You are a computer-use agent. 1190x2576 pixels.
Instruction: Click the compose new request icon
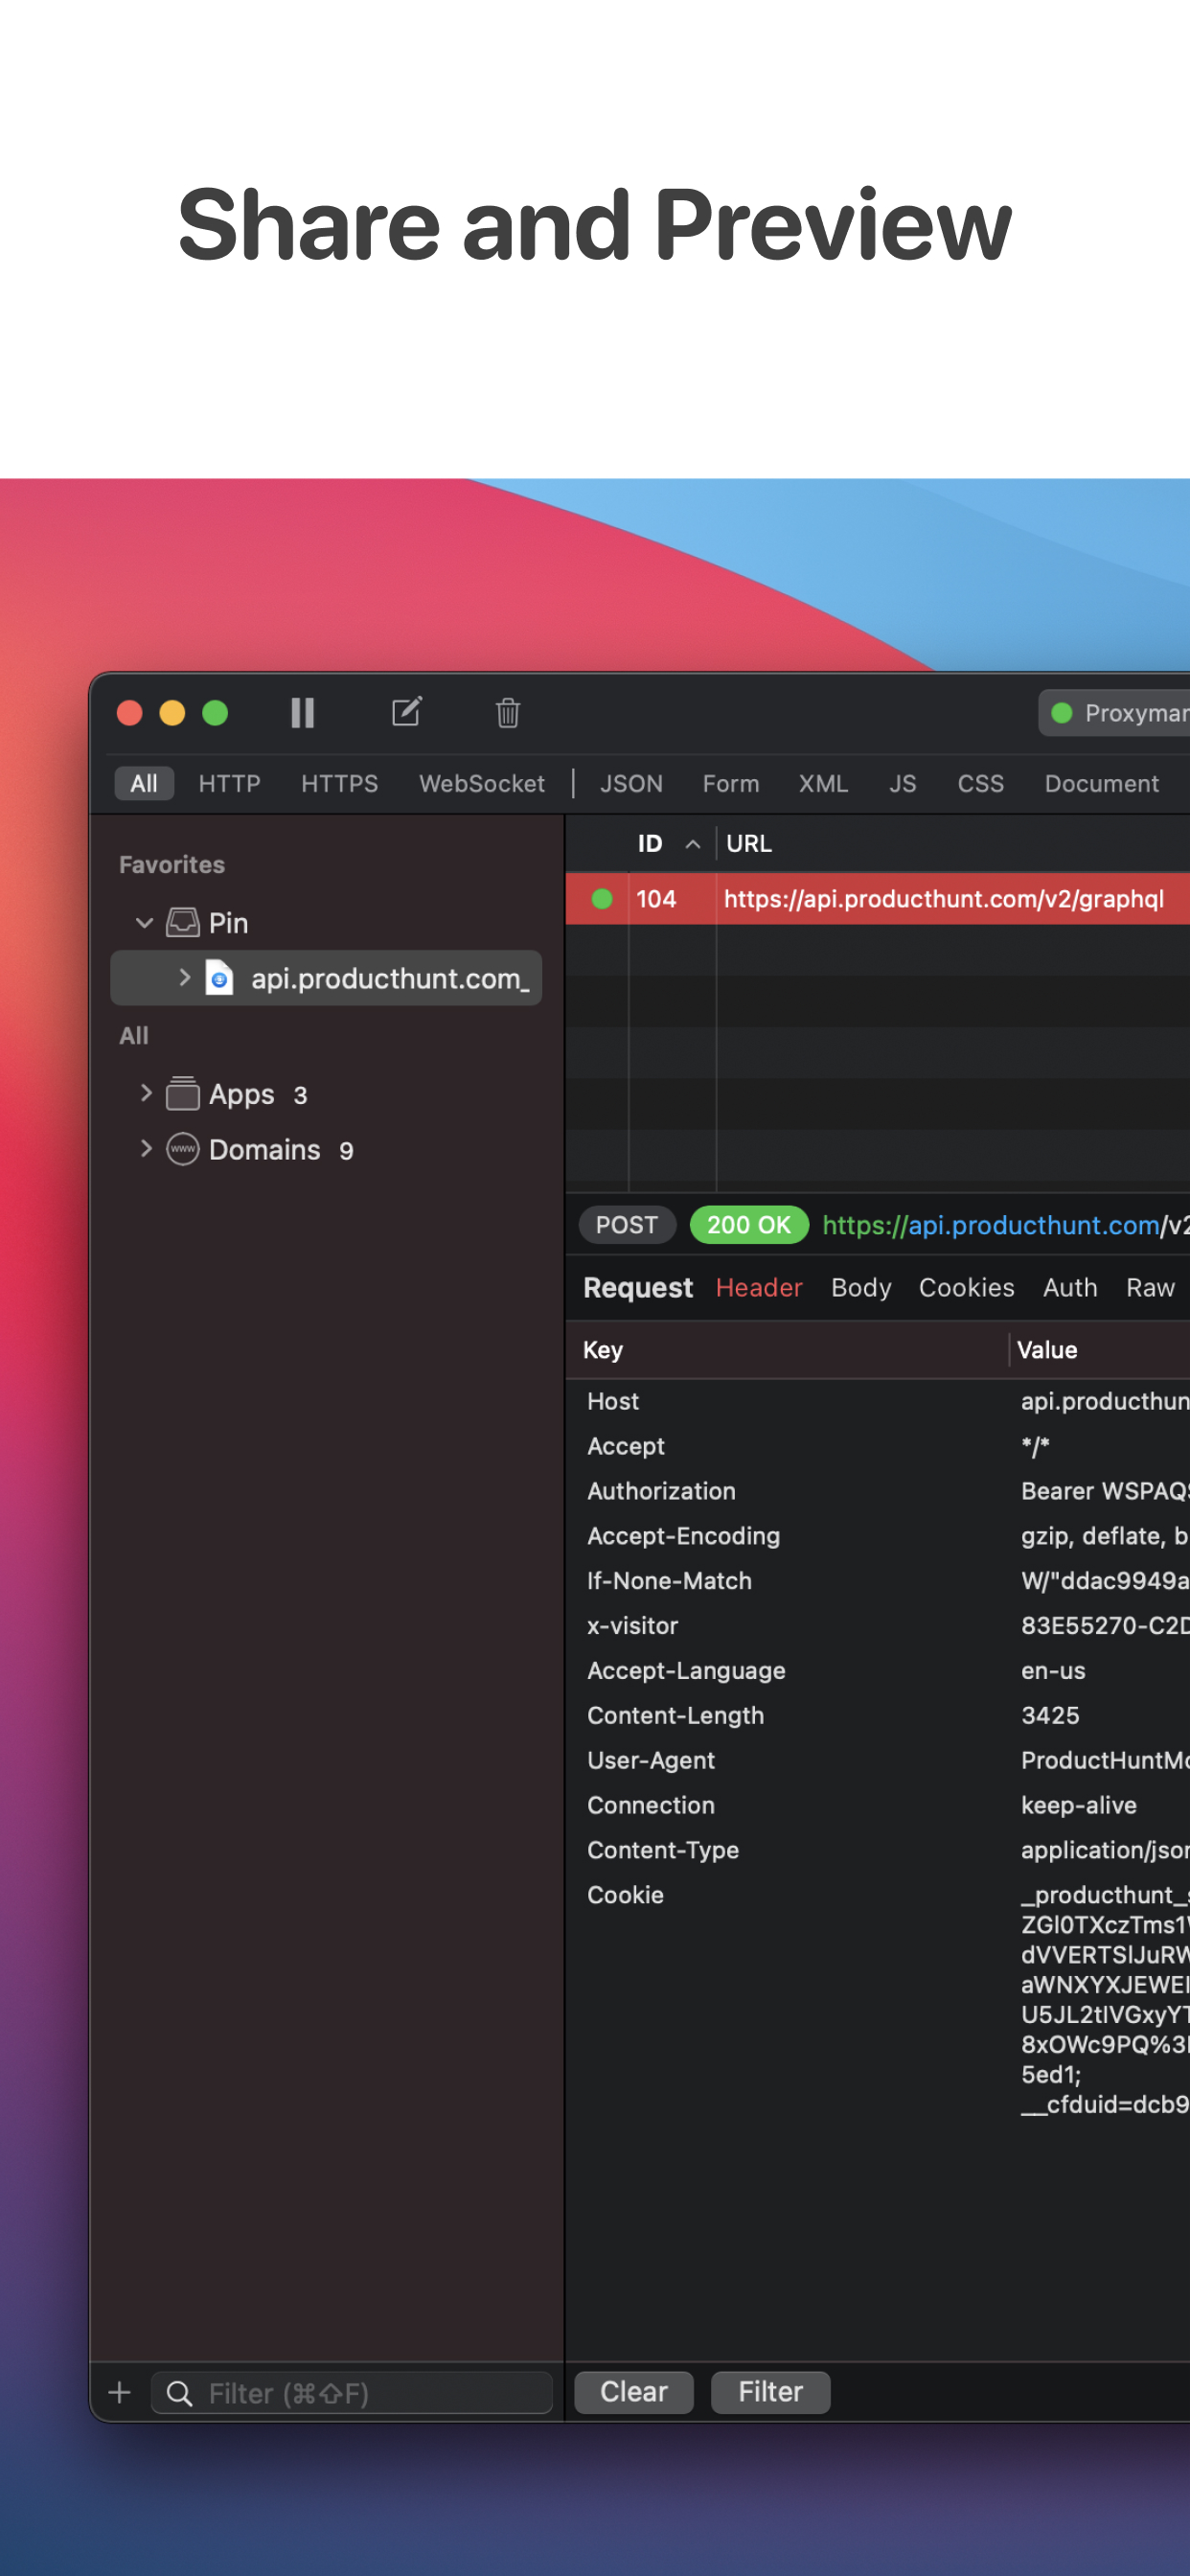click(x=406, y=712)
